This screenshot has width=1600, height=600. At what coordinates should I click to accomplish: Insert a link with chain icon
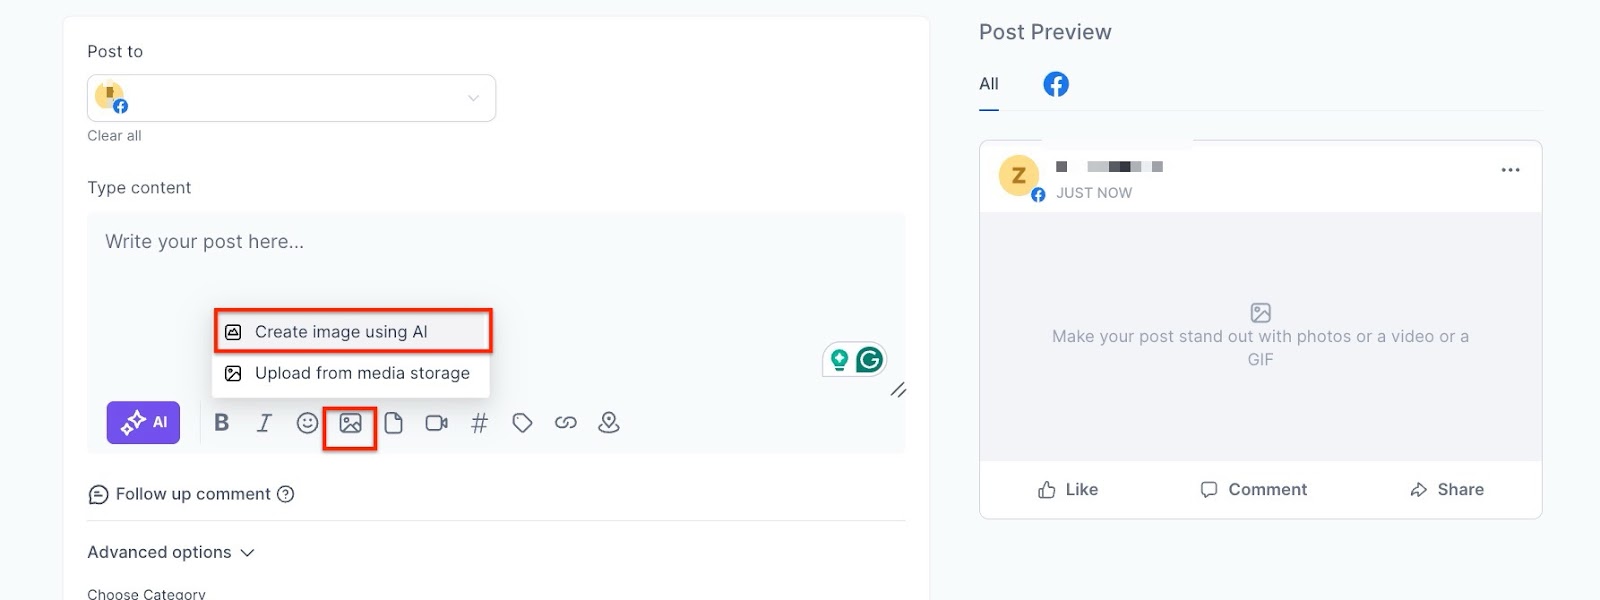tap(566, 423)
